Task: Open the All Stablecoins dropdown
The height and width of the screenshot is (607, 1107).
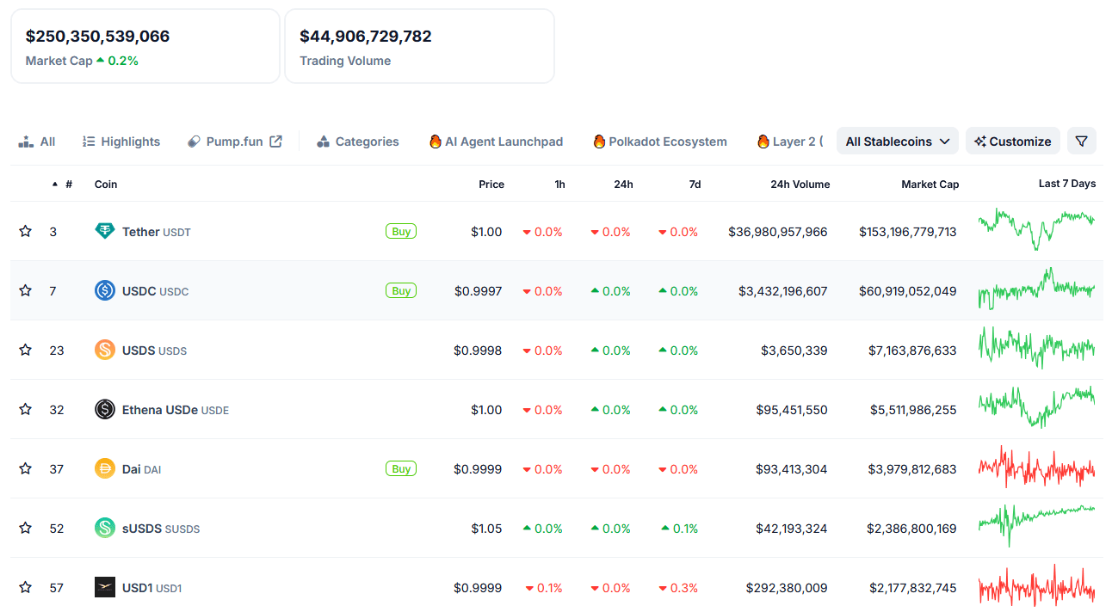Action: [897, 141]
